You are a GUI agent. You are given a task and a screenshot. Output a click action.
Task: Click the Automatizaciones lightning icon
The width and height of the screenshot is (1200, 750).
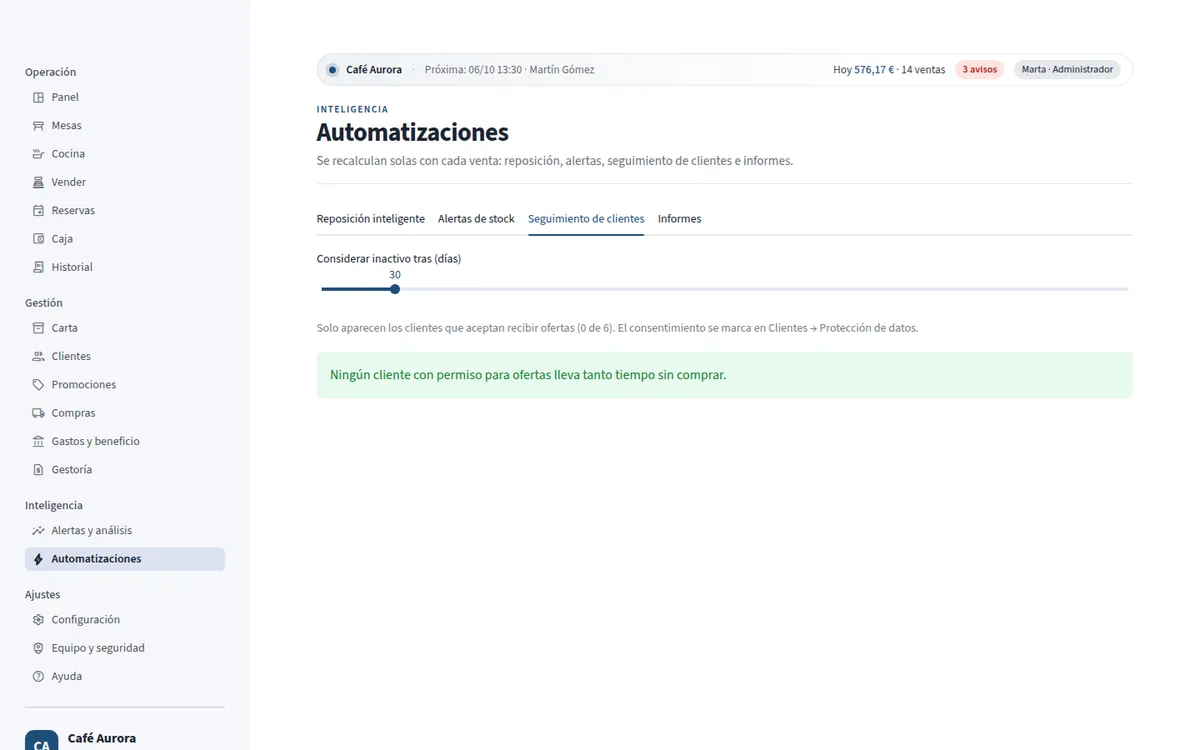[x=38, y=559]
